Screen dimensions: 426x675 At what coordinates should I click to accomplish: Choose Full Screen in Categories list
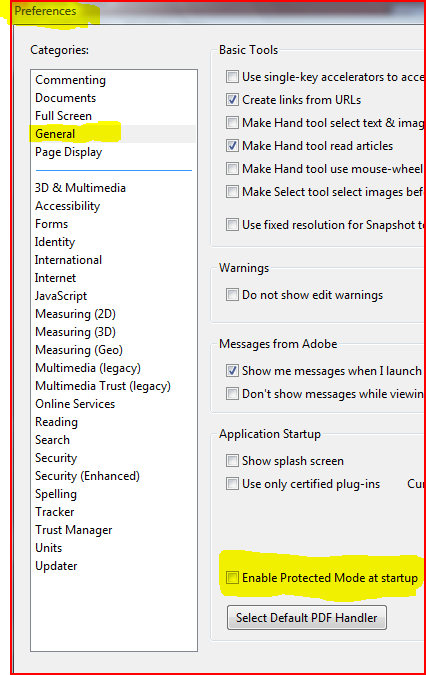[63, 116]
